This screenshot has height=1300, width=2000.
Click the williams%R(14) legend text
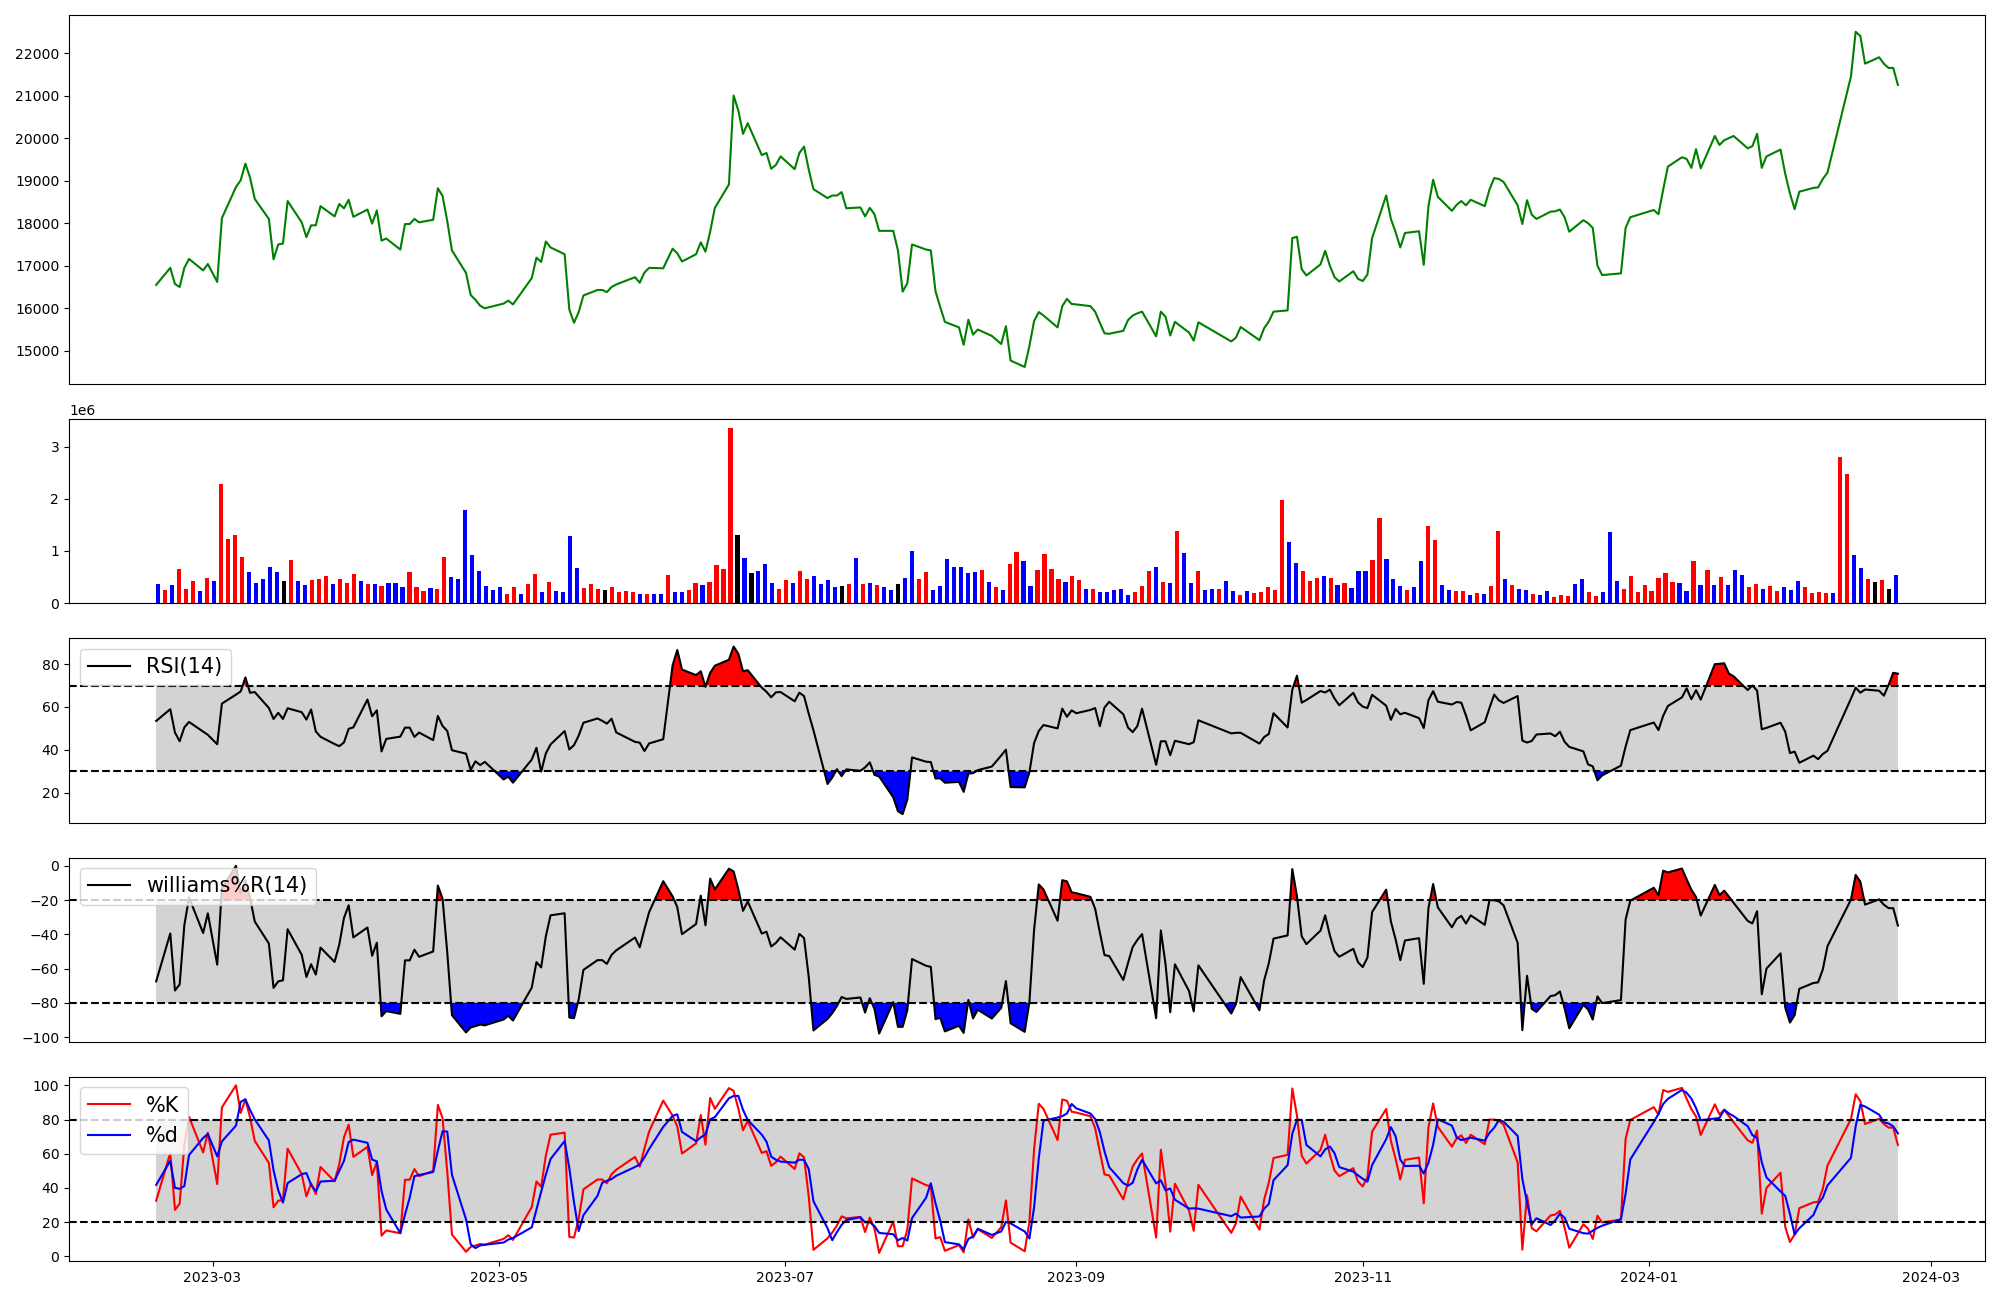click(227, 885)
